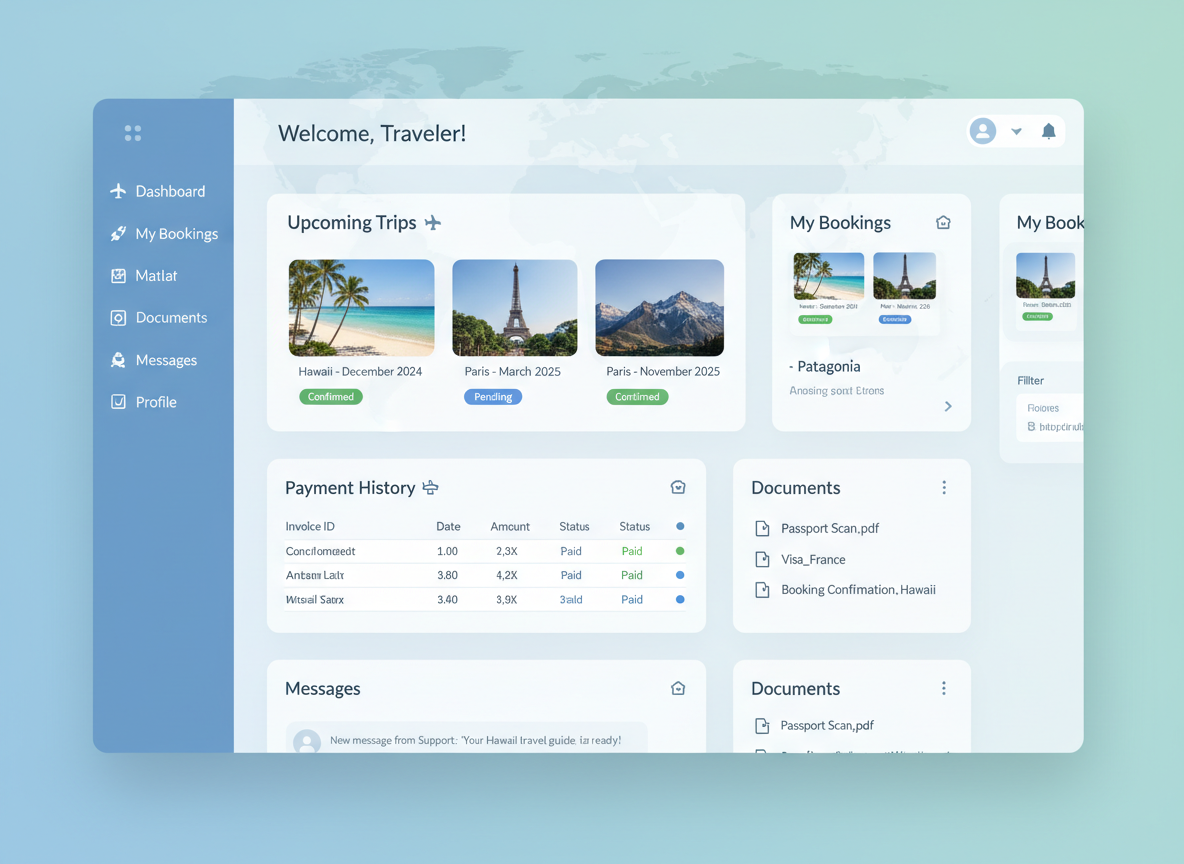
Task: Select the Documents sidebar icon
Action: pos(118,317)
